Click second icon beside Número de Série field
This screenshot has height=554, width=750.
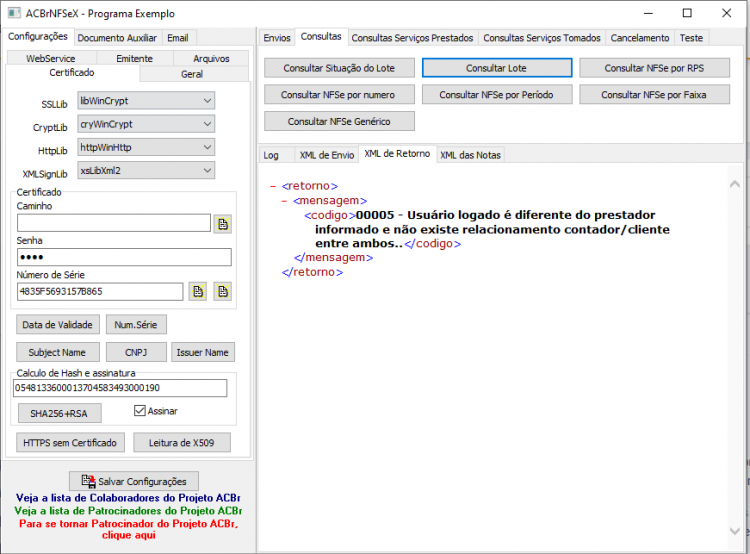[223, 291]
